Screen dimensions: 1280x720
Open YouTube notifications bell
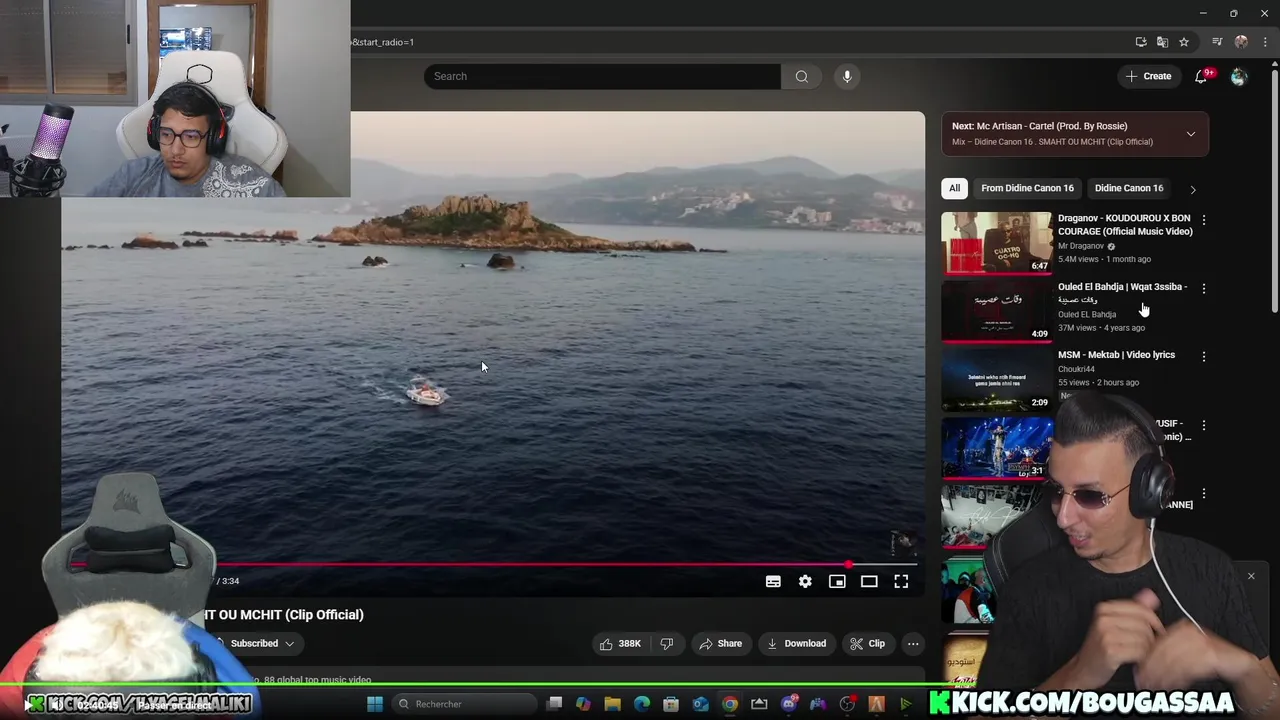[x=1202, y=76]
